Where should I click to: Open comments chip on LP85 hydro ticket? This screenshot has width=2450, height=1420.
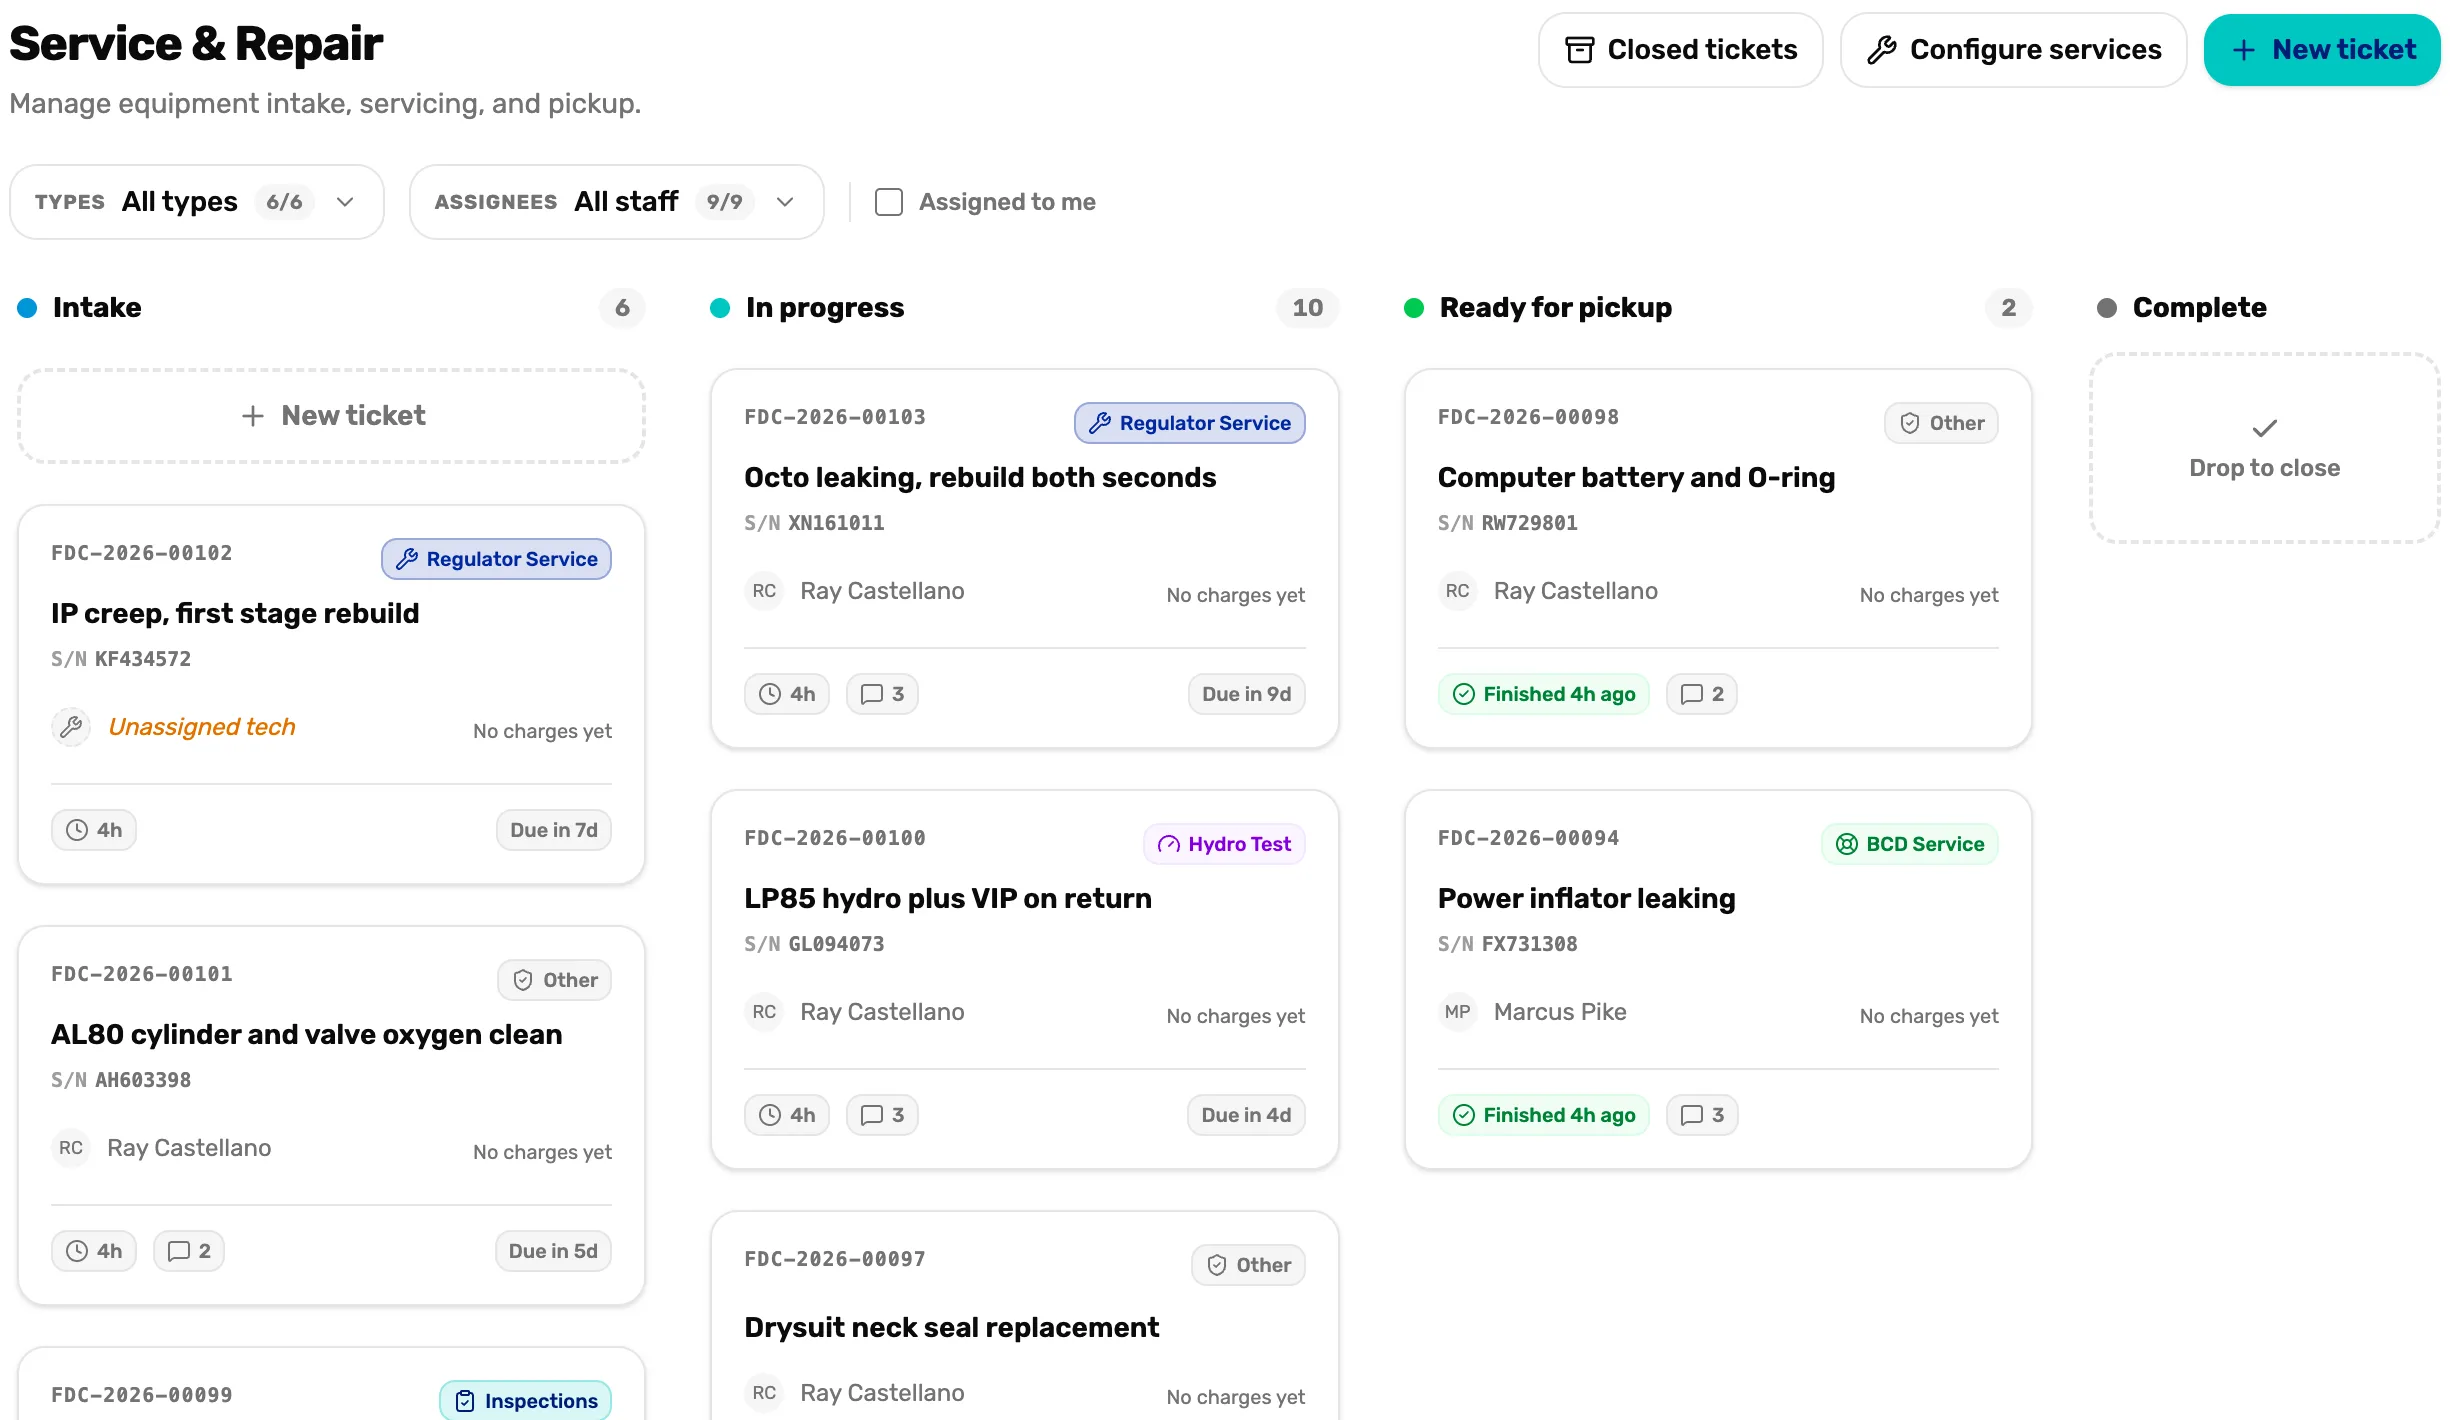[x=882, y=1115]
